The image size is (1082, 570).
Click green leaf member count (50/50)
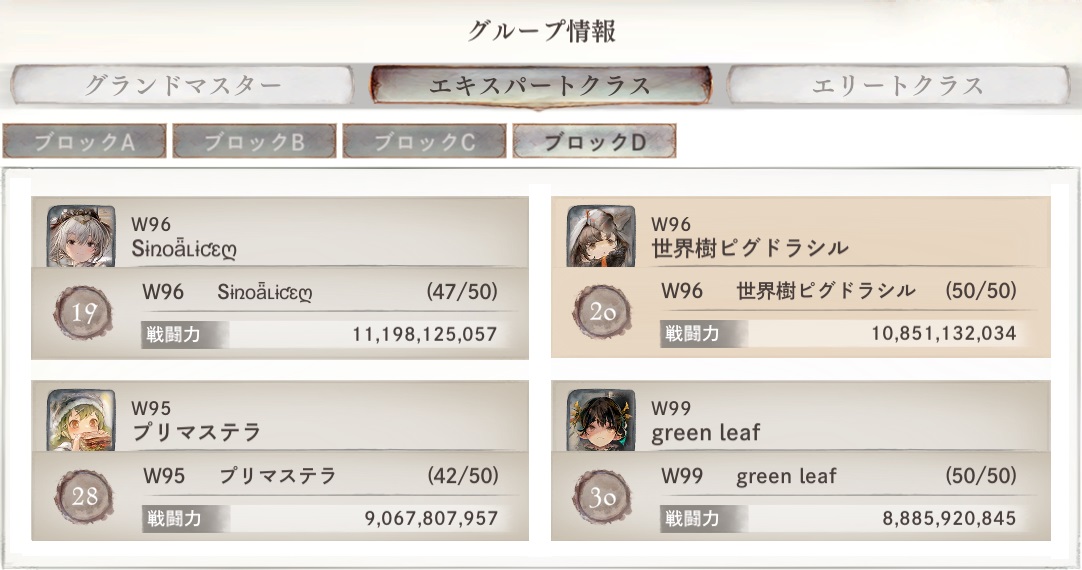980,476
